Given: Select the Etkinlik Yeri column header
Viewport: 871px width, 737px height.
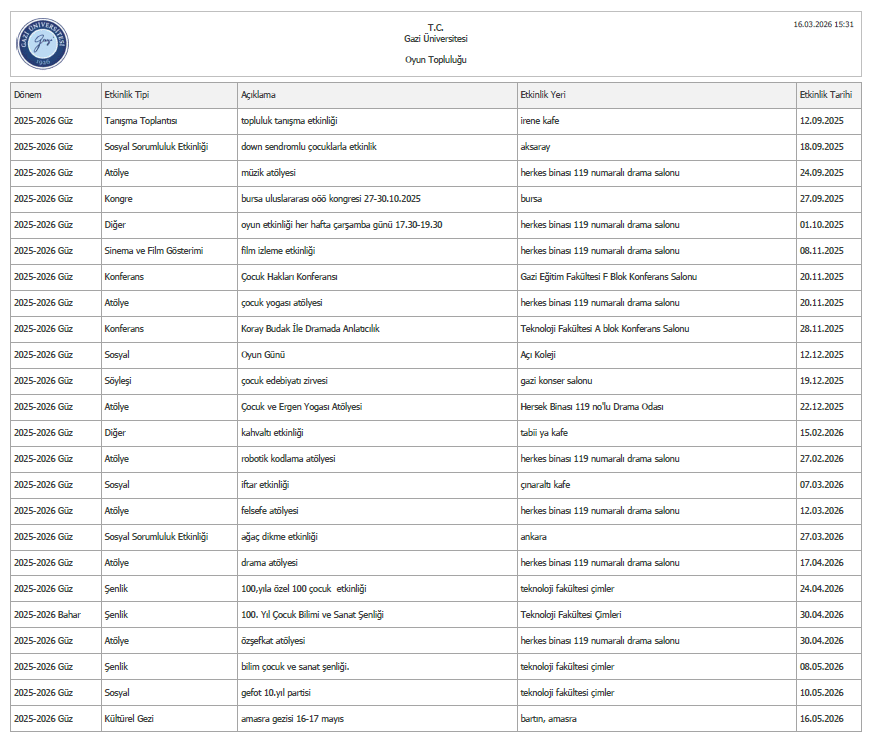Looking at the screenshot, I should [x=543, y=95].
